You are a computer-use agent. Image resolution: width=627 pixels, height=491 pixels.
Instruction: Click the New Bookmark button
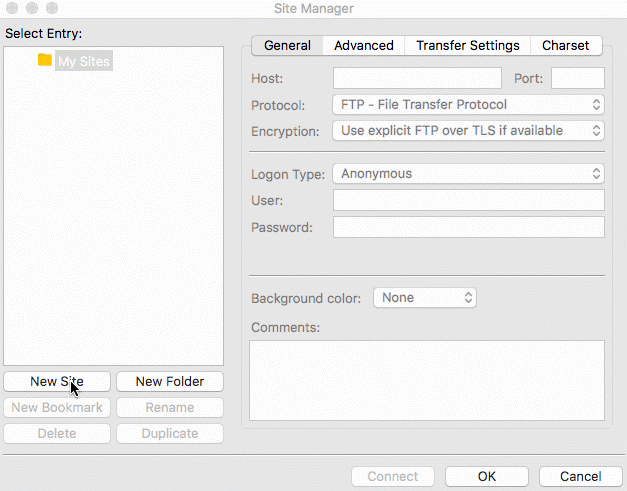click(57, 407)
